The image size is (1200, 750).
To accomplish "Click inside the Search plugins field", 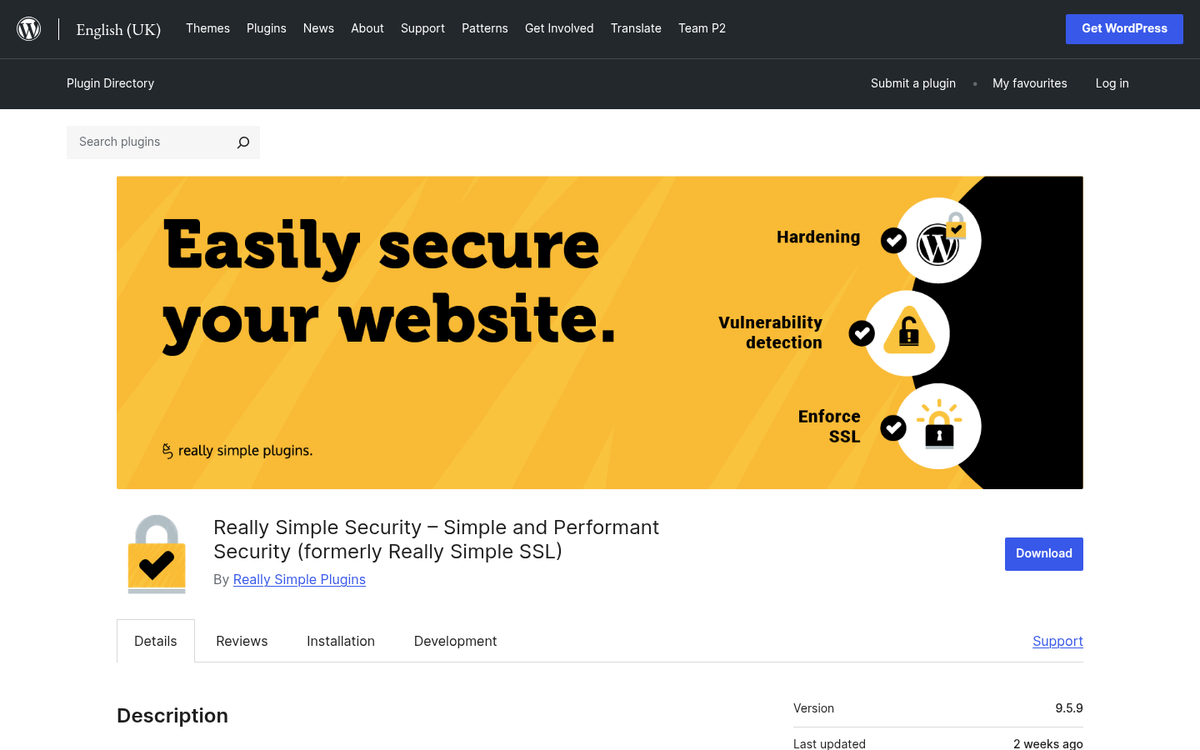I will coord(150,142).
